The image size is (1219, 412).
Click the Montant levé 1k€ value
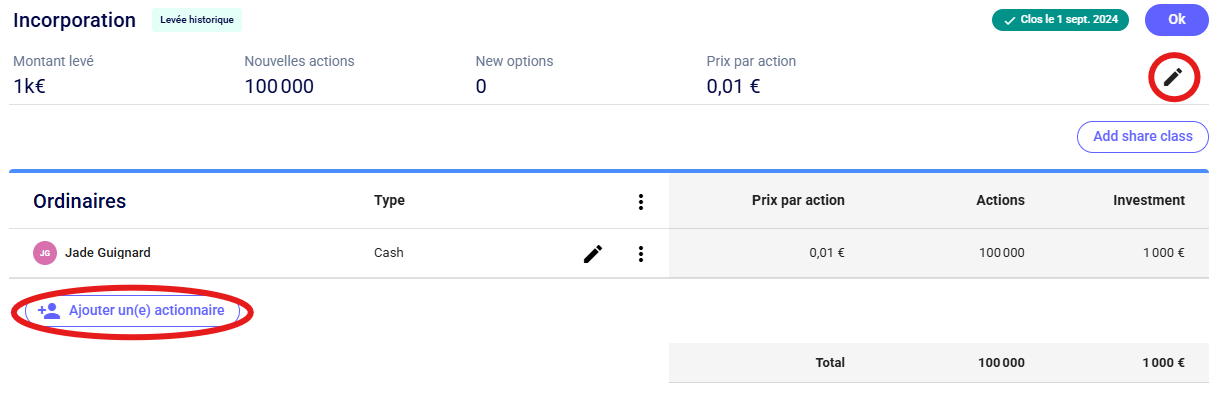click(x=29, y=86)
